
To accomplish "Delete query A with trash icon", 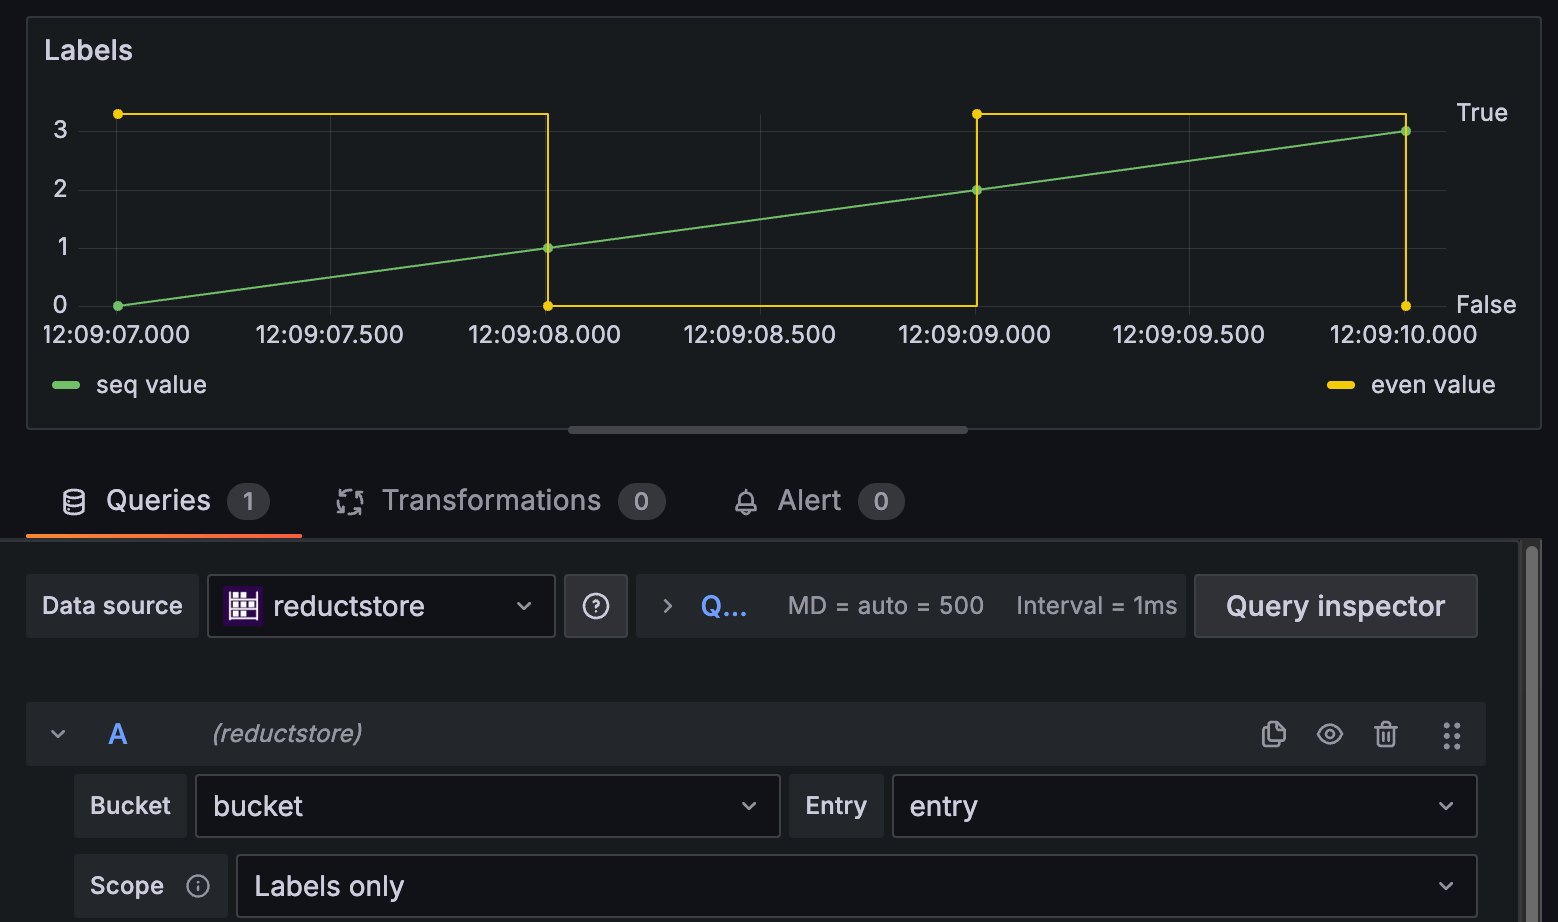I will tap(1385, 734).
